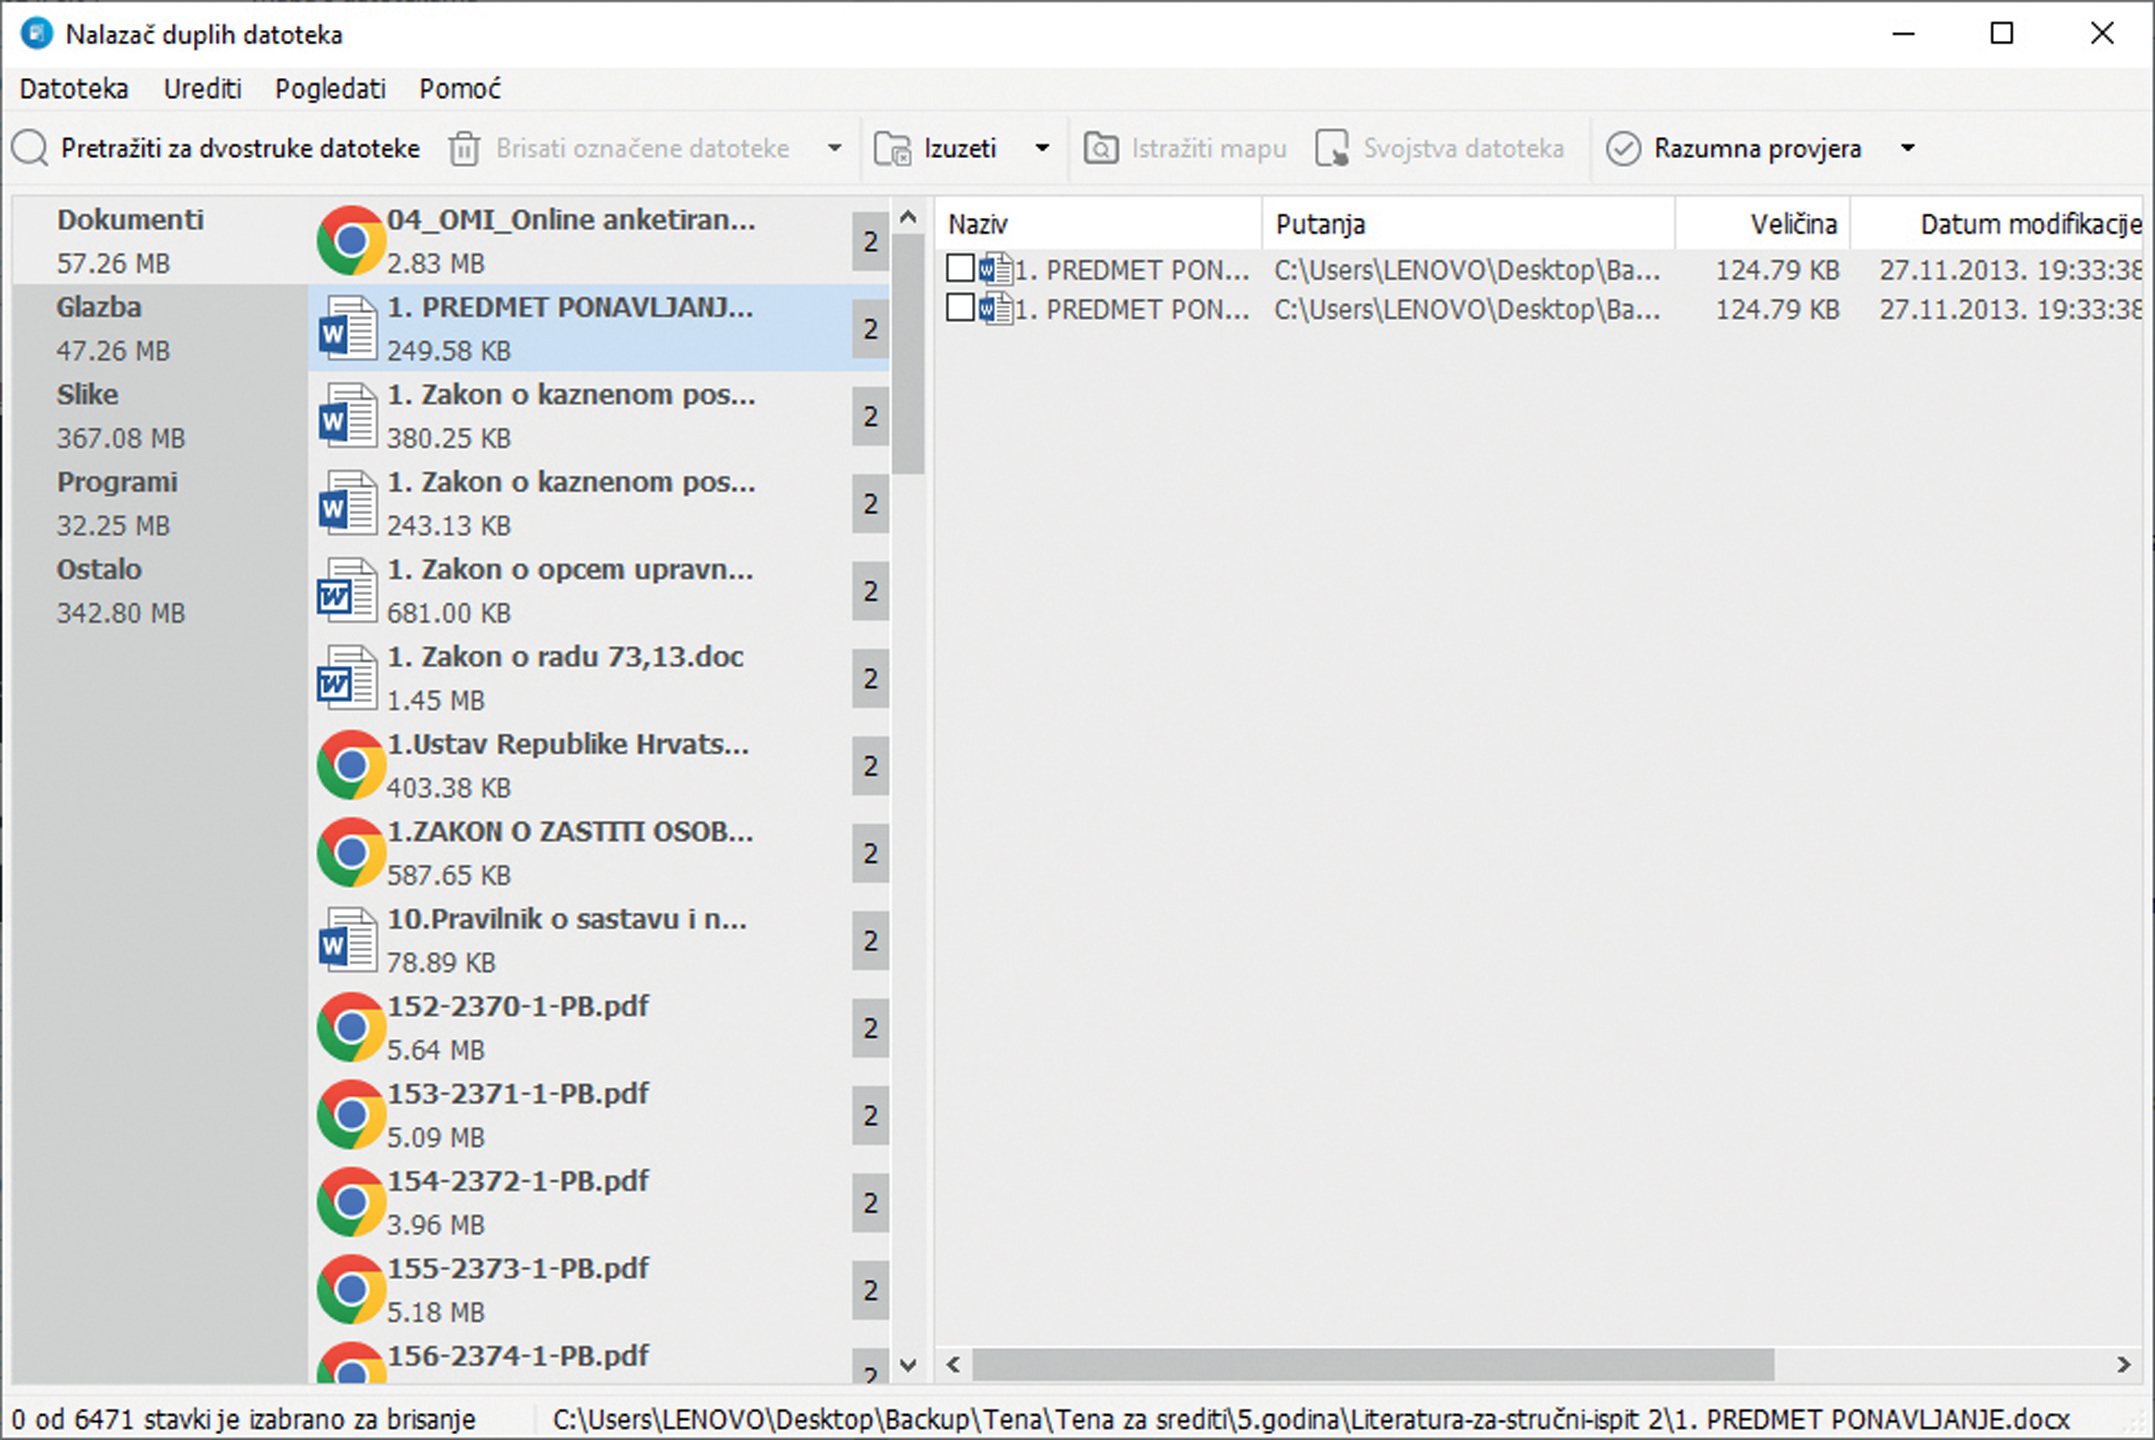This screenshot has width=2155, height=1440.
Task: Click the horizontal scrollbar thumb in file list
Action: [1372, 1364]
